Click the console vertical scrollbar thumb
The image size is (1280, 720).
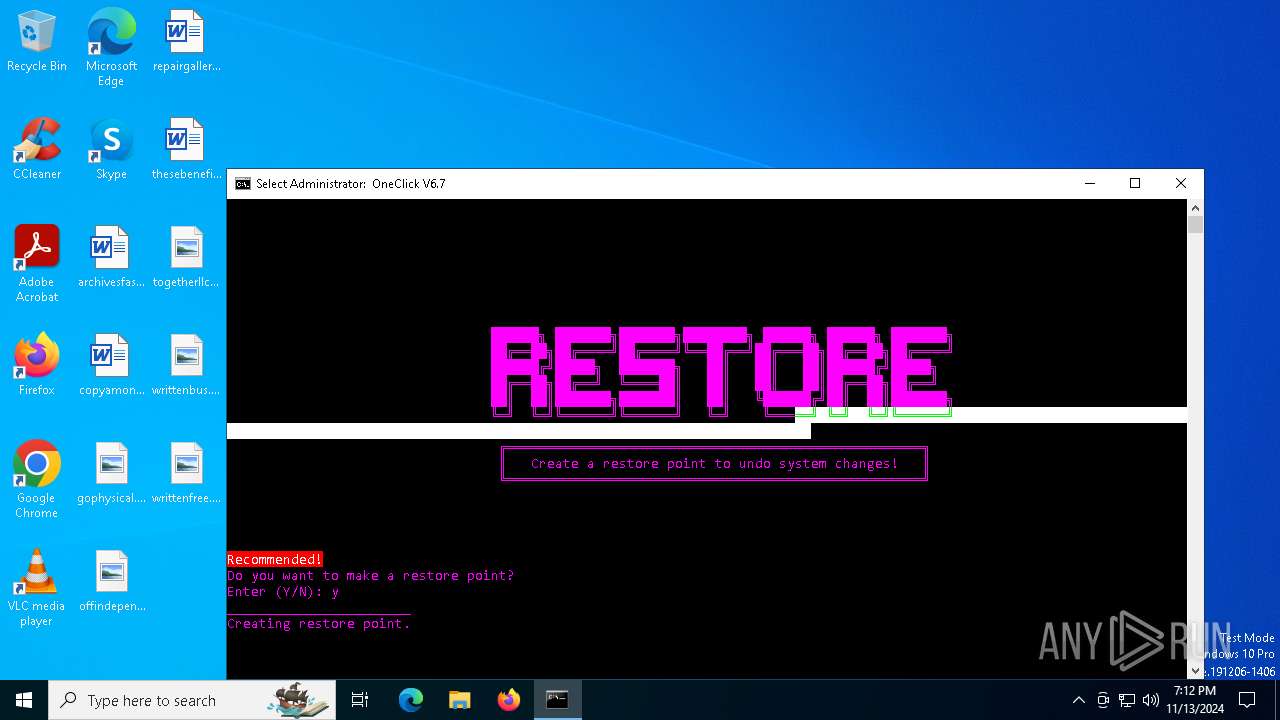(x=1195, y=225)
